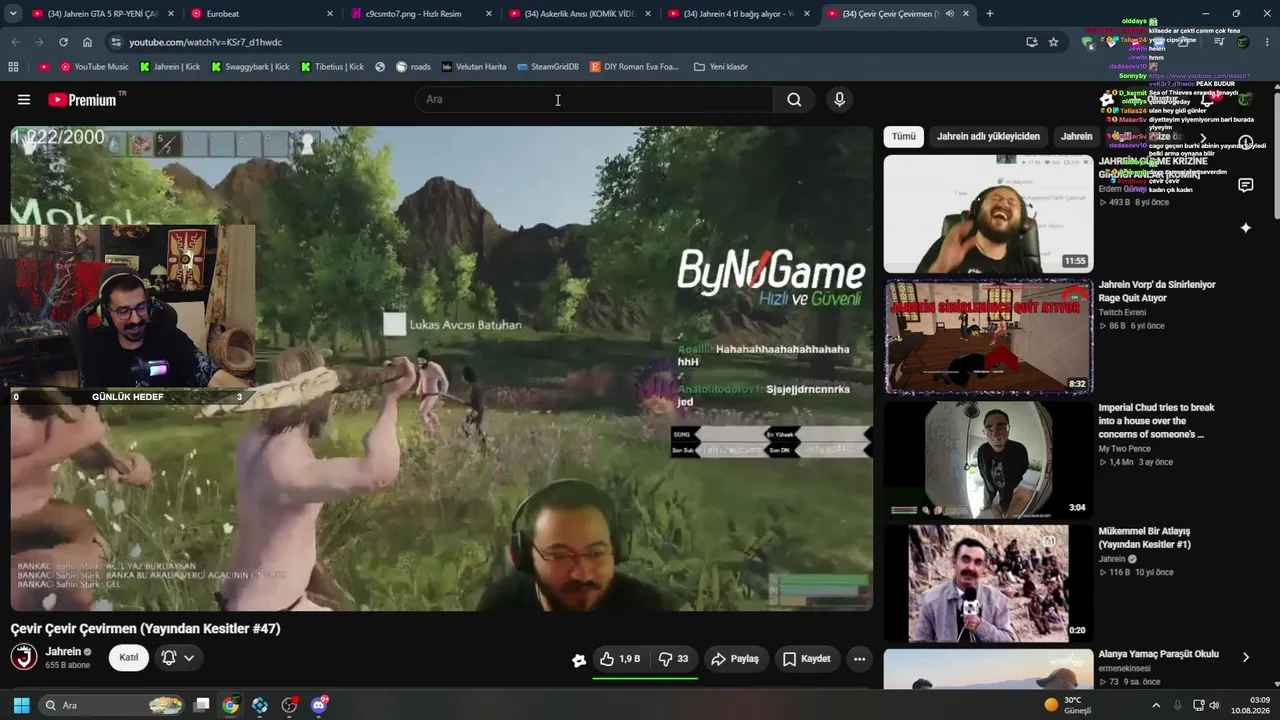Play the Imperial Chud video thumbnail
This screenshot has height=720, width=1280.
[x=988, y=460]
